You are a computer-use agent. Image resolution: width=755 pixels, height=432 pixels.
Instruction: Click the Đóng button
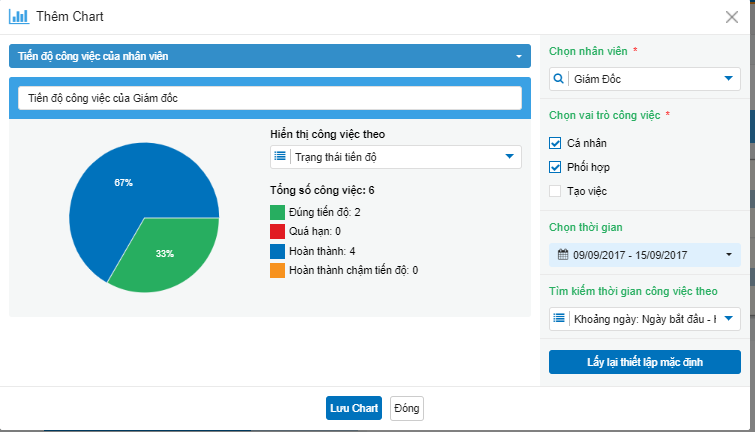pyautogui.click(x=407, y=408)
